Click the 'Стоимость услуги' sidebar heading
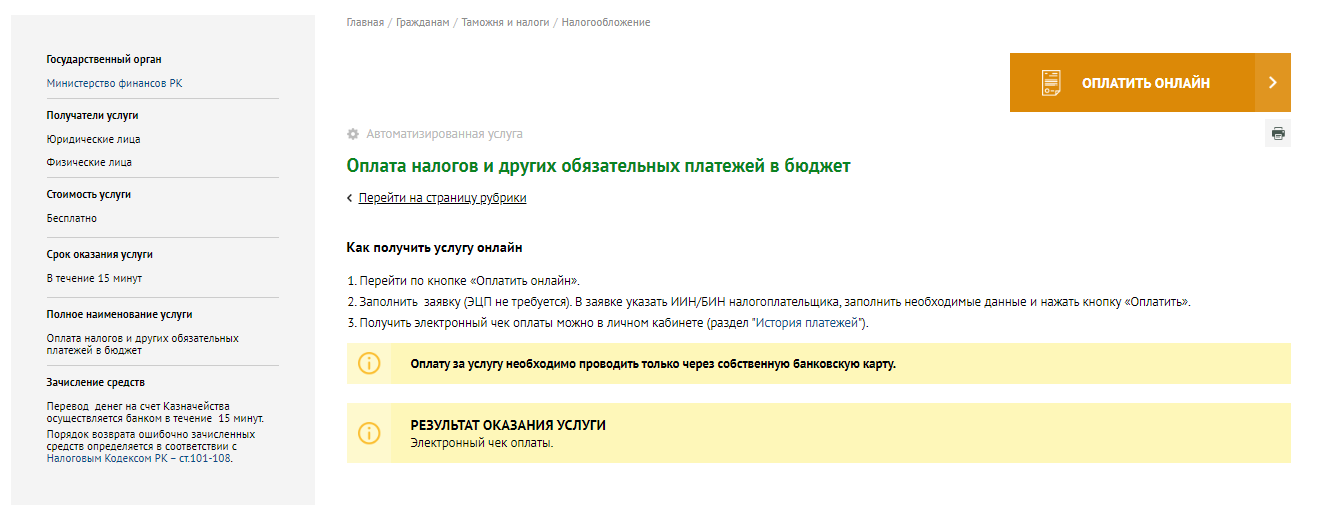 [x=89, y=195]
